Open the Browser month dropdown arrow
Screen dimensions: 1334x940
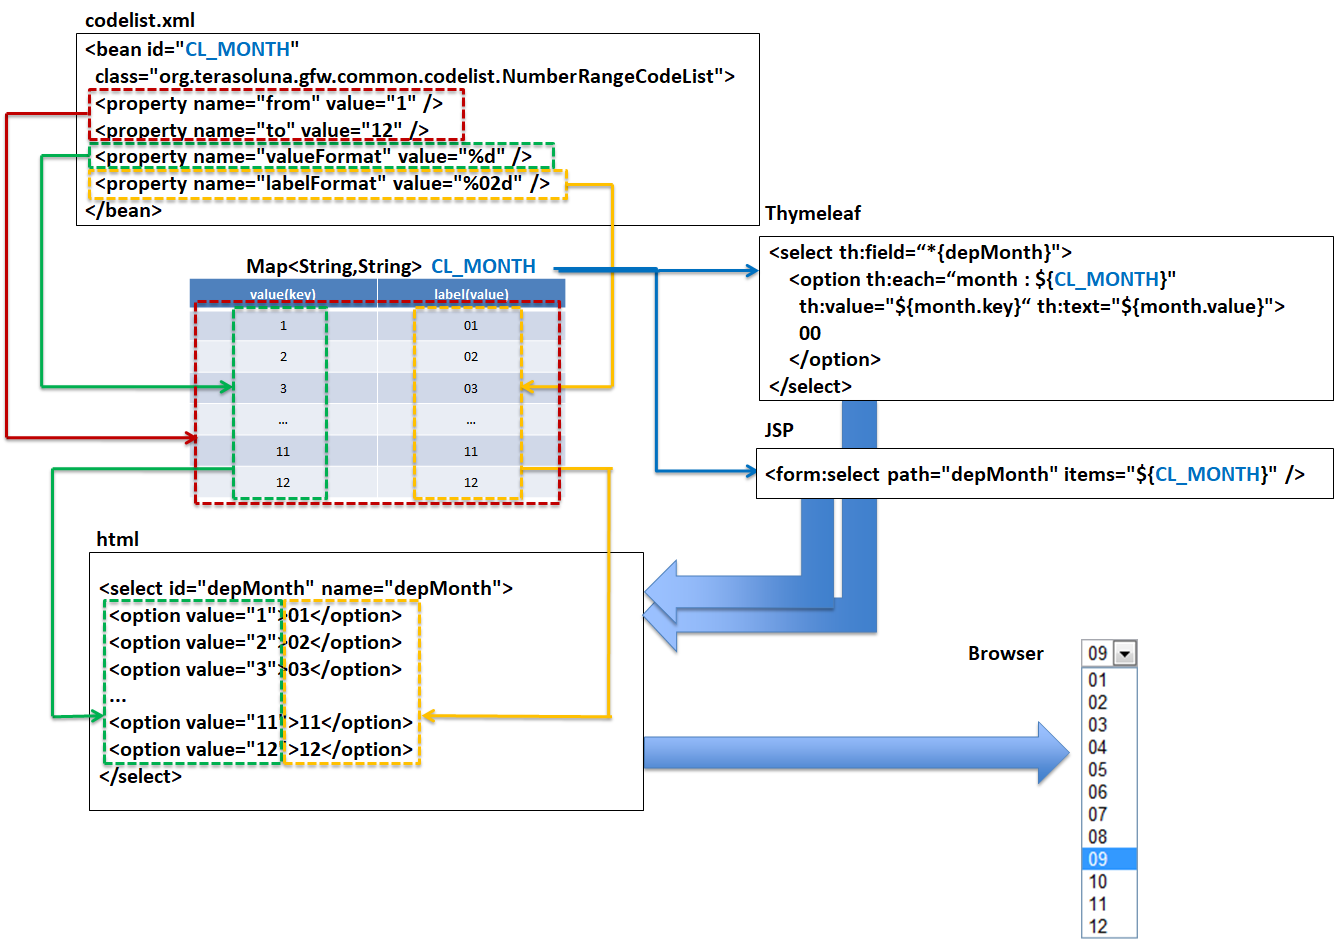[1125, 654]
